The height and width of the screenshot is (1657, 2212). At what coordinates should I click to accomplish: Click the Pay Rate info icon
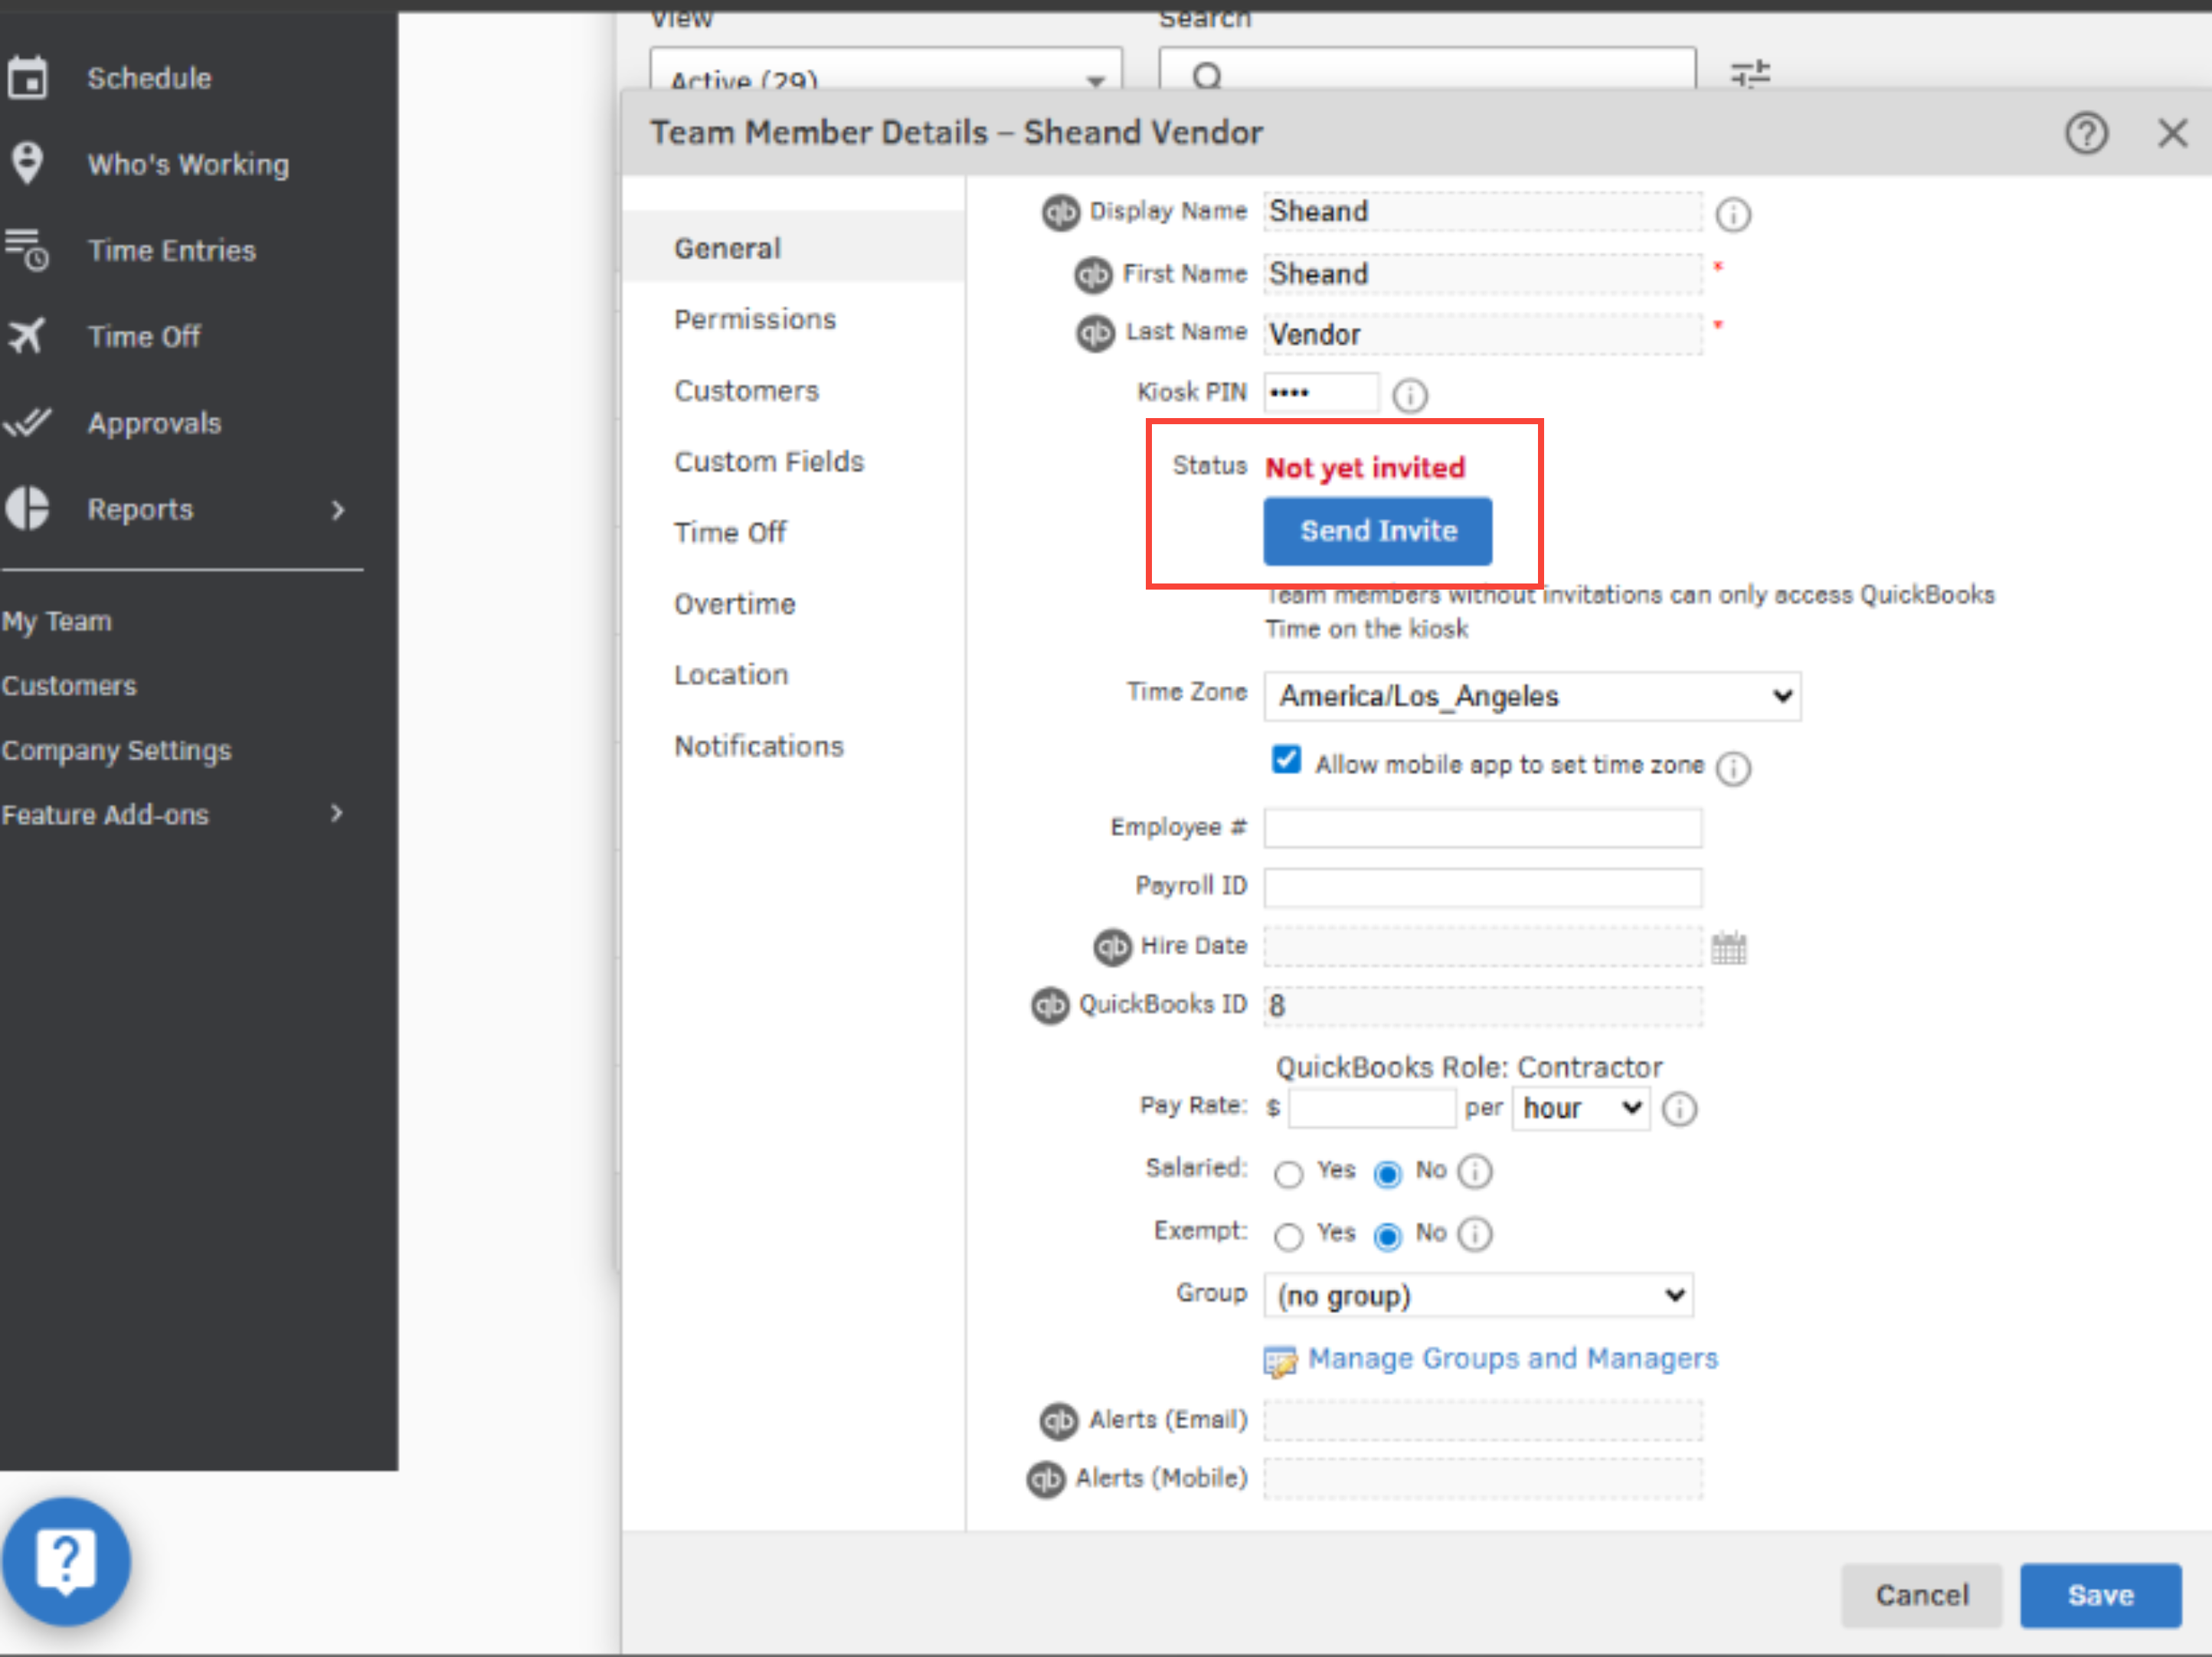1679,1109
